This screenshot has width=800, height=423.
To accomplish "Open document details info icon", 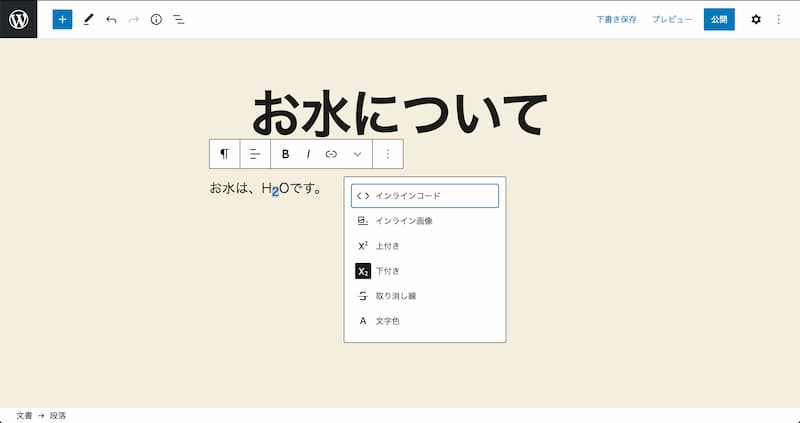I will pyautogui.click(x=156, y=19).
